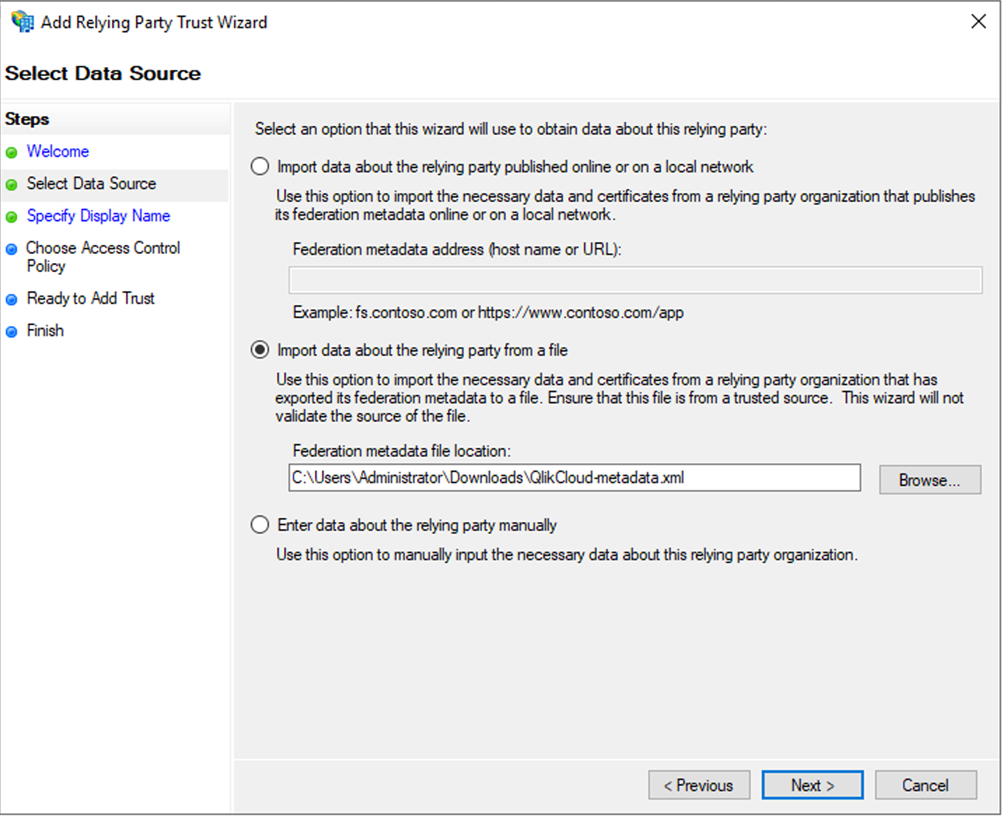Image resolution: width=1004 pixels, height=818 pixels.
Task: Select import data published online option
Action: [x=260, y=166]
